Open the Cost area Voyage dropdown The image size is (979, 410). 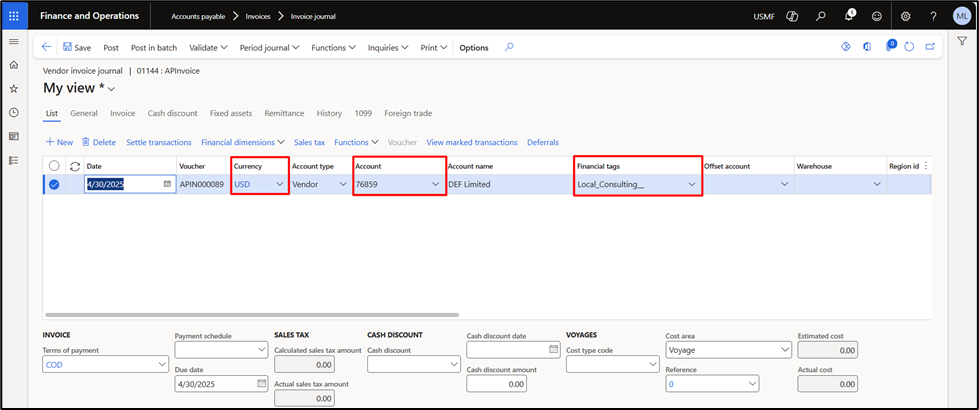784,350
